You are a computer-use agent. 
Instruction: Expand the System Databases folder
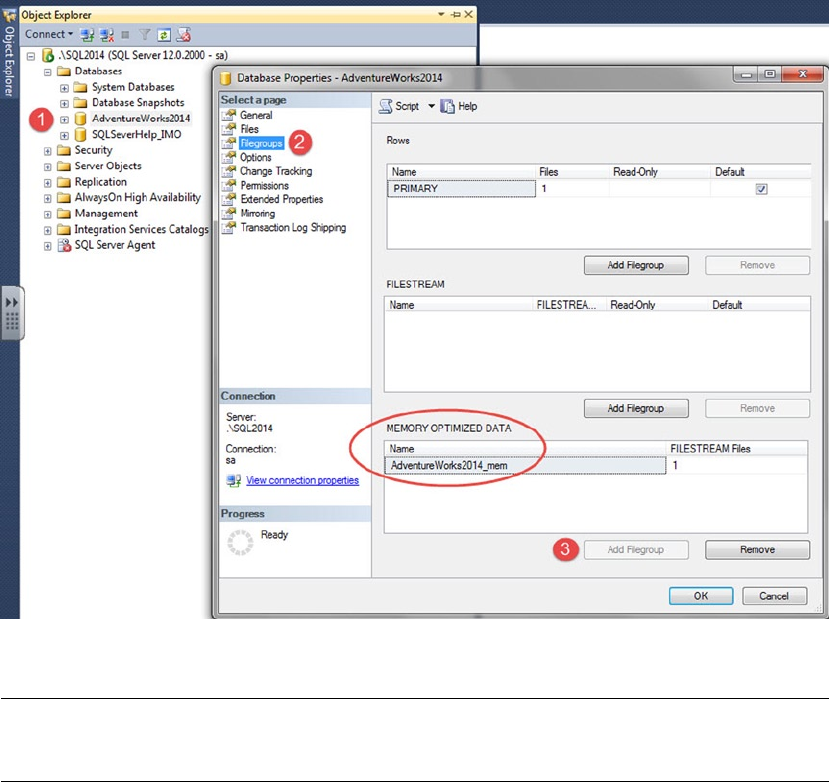coord(64,88)
